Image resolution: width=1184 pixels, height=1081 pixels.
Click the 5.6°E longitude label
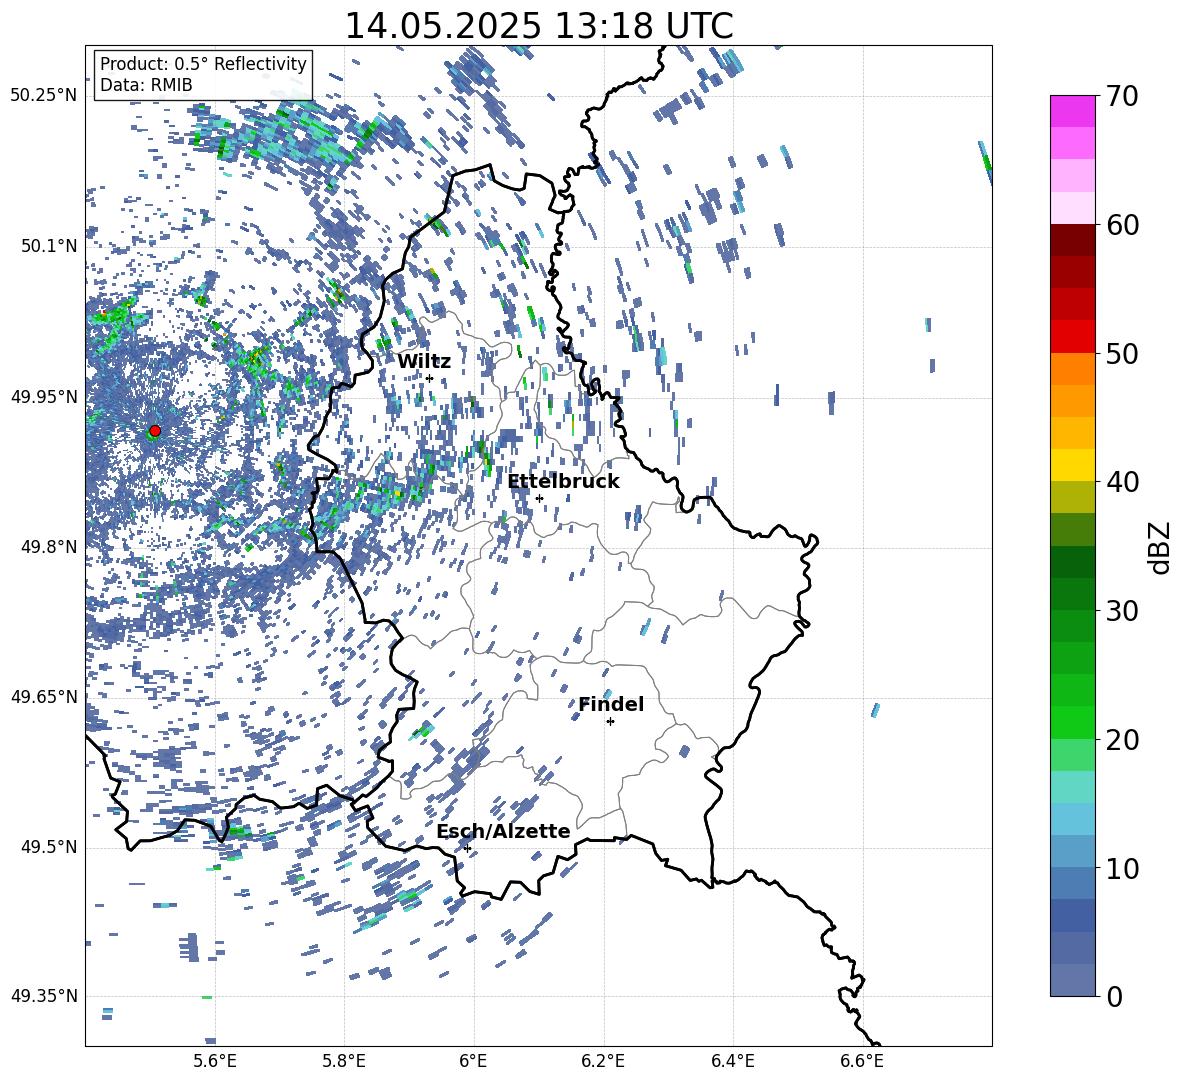(x=215, y=1061)
